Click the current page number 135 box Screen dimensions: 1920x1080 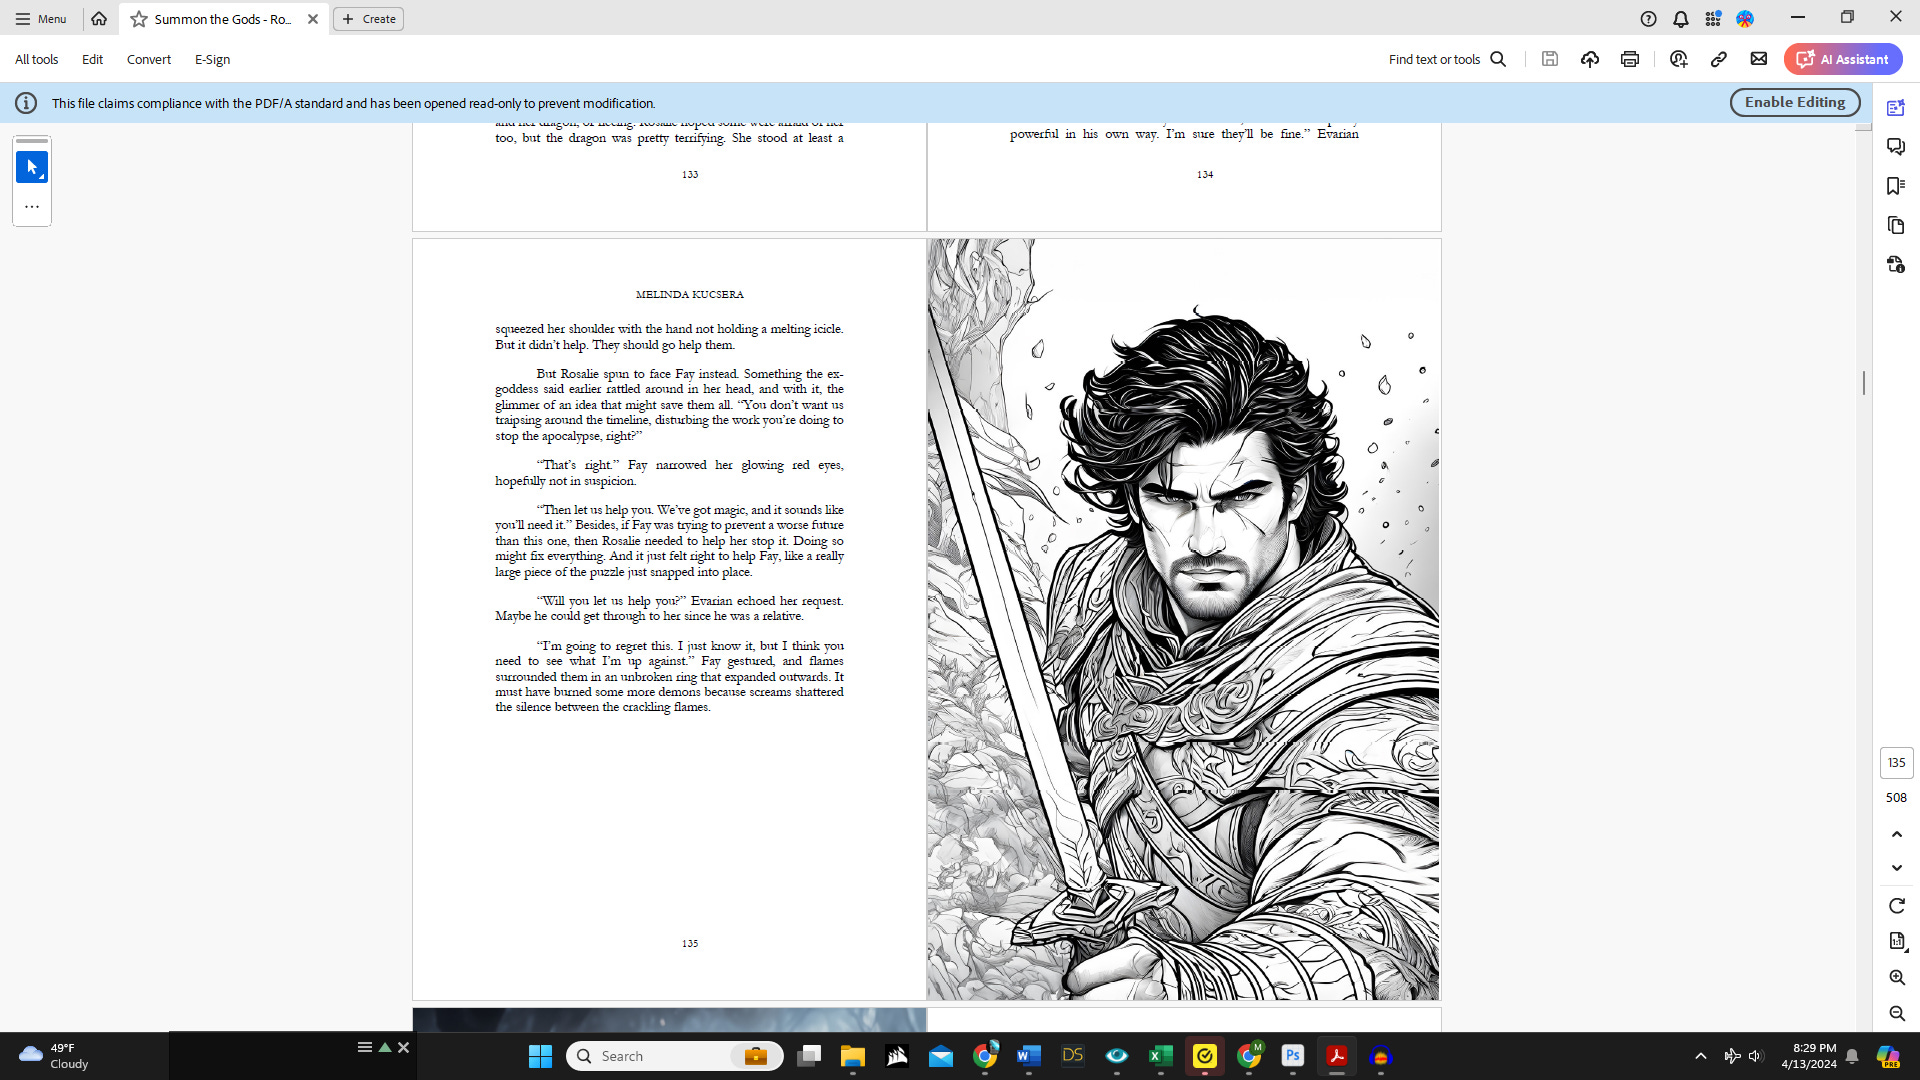pos(1897,762)
